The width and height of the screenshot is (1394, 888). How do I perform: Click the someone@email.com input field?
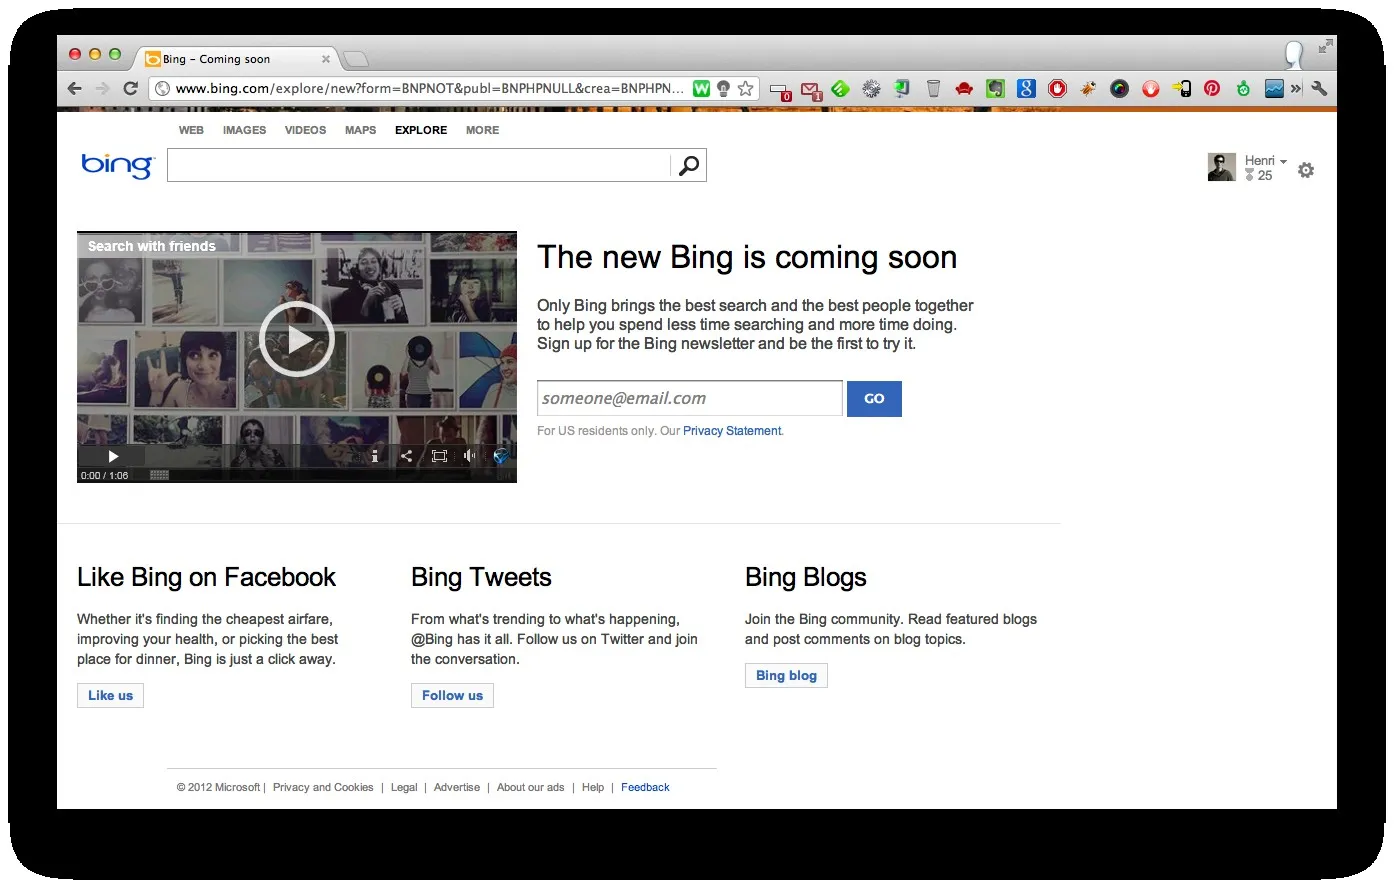pos(690,399)
